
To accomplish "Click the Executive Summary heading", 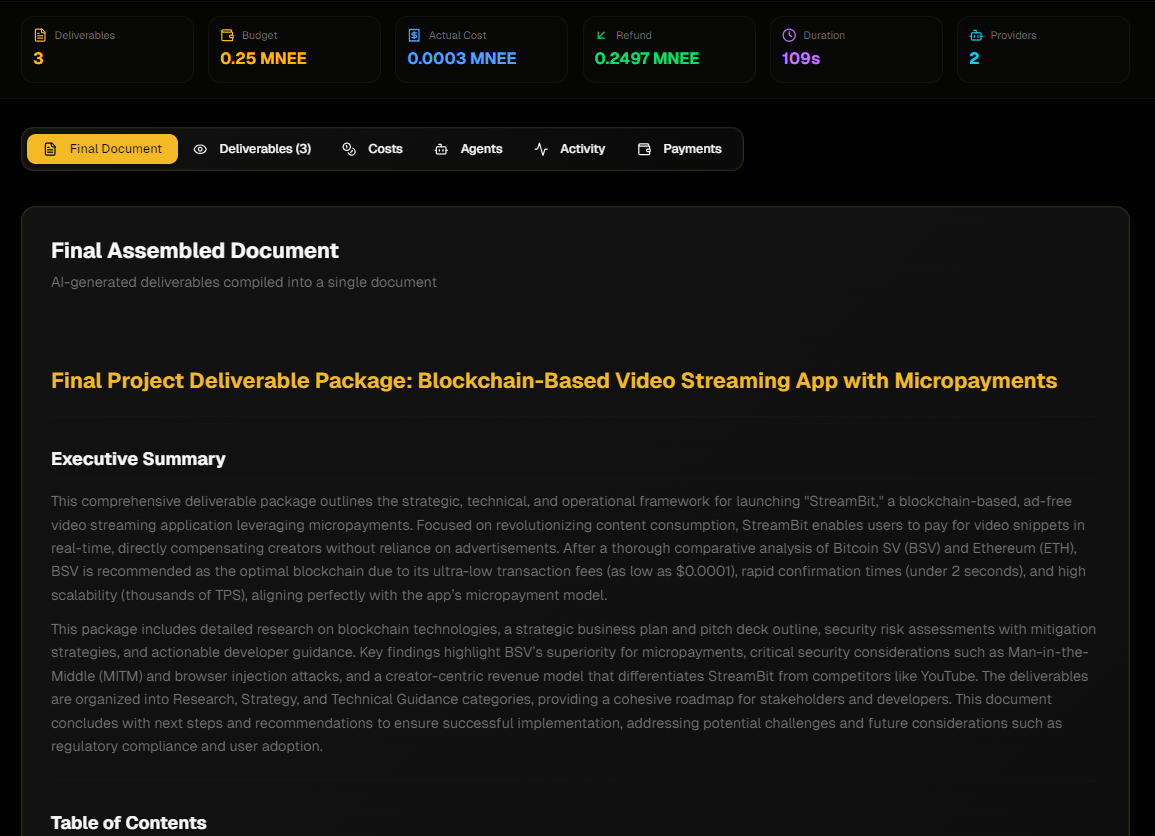I will (x=138, y=459).
